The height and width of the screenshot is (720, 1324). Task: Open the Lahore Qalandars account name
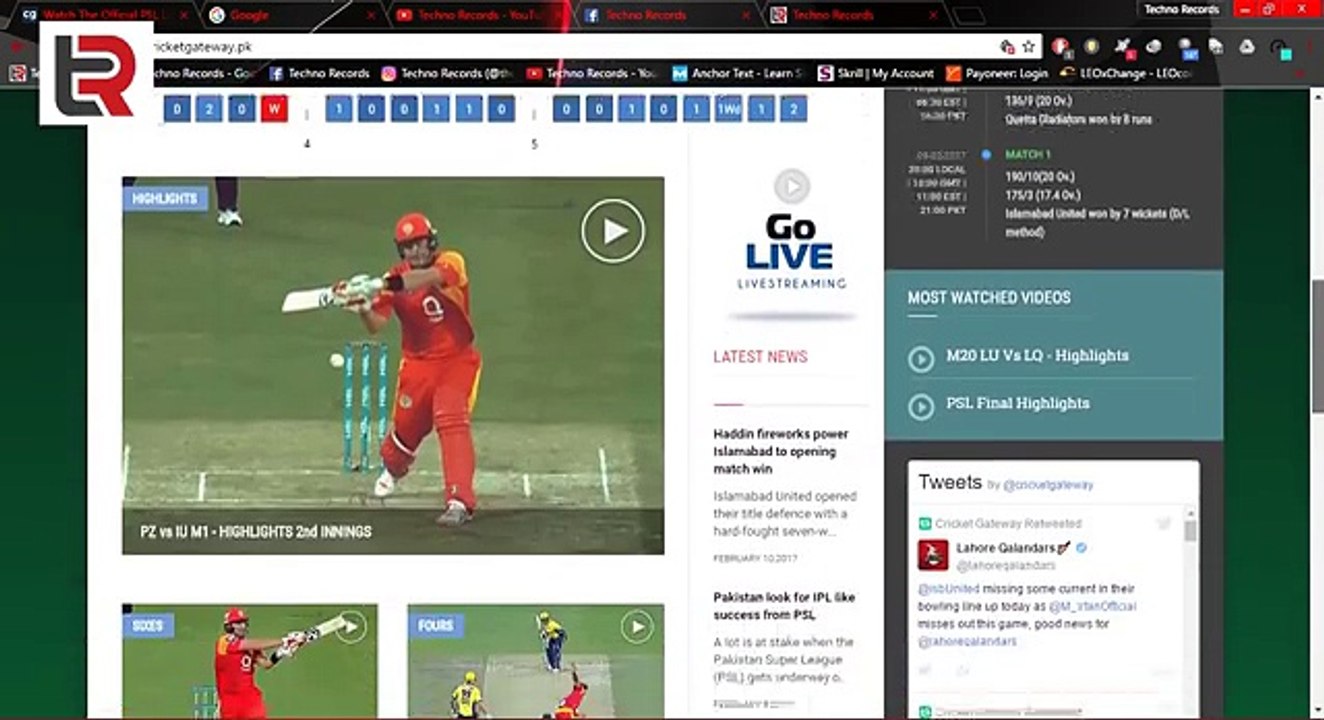(1006, 548)
